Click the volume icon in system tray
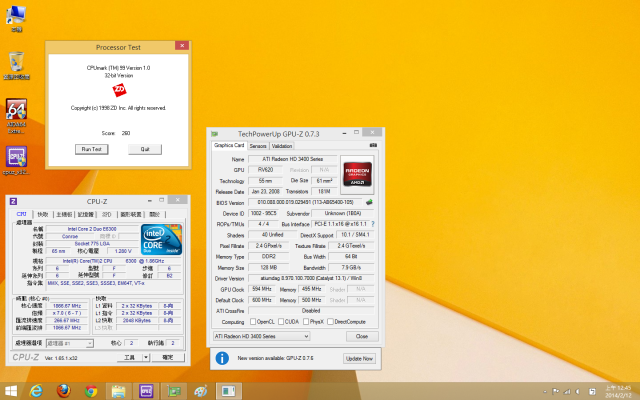Screen dimensions: 640x400 point(578,391)
